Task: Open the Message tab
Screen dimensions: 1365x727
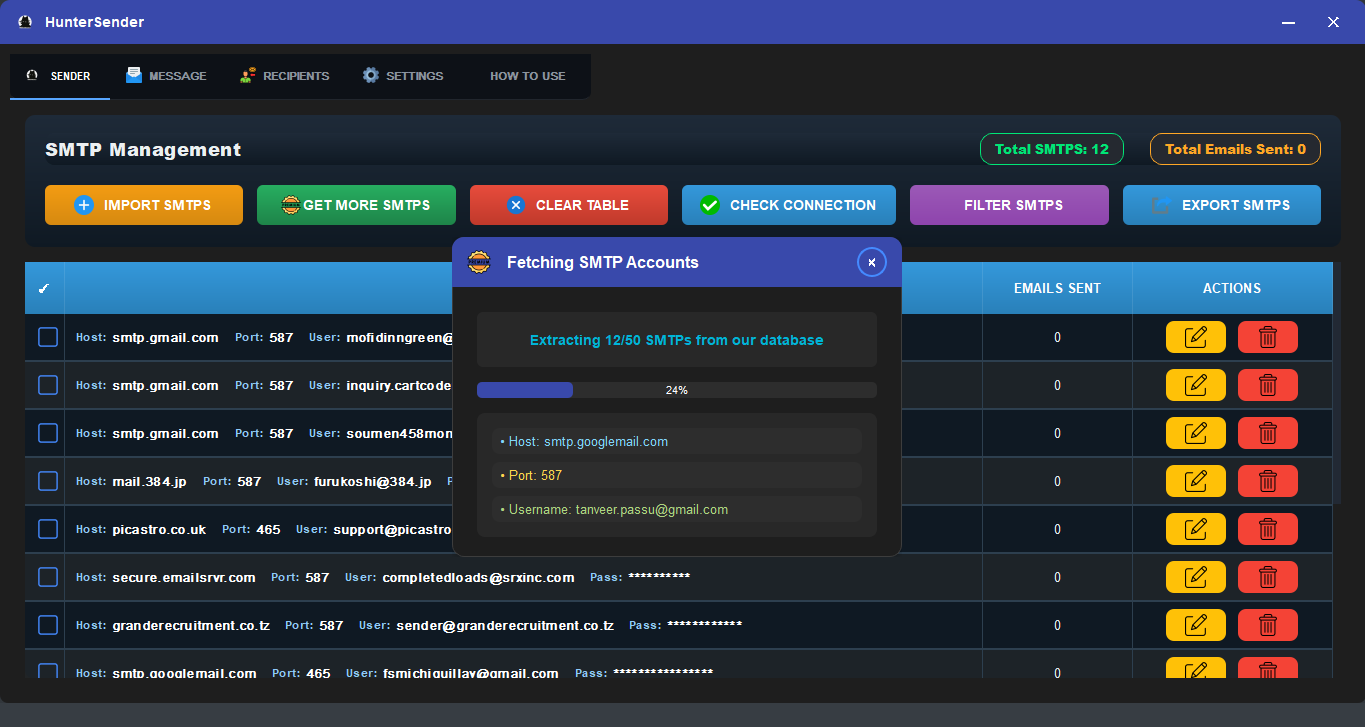Action: 166,76
